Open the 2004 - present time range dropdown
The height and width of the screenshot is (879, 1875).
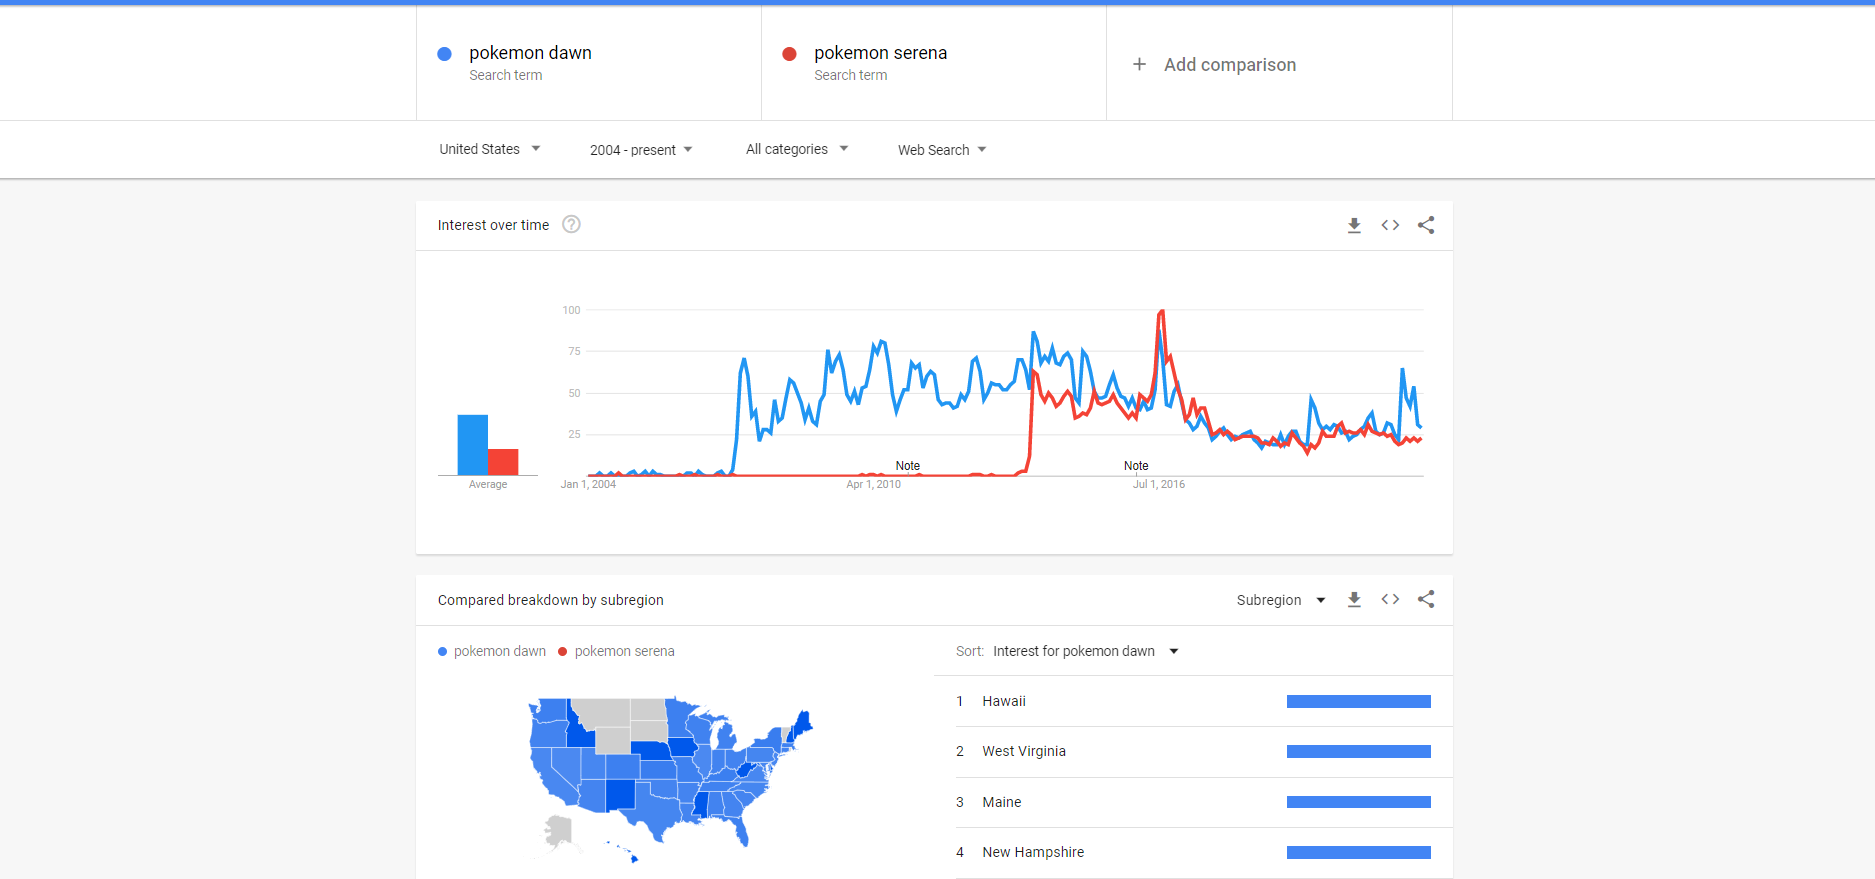(x=640, y=150)
